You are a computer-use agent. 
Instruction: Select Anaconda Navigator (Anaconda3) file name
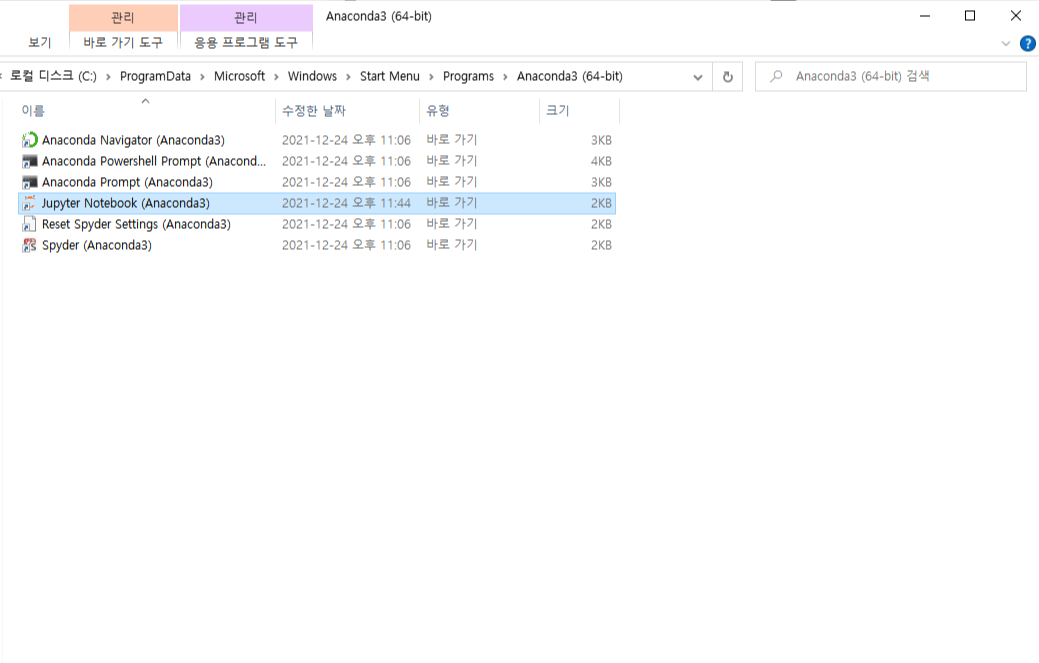pos(133,140)
